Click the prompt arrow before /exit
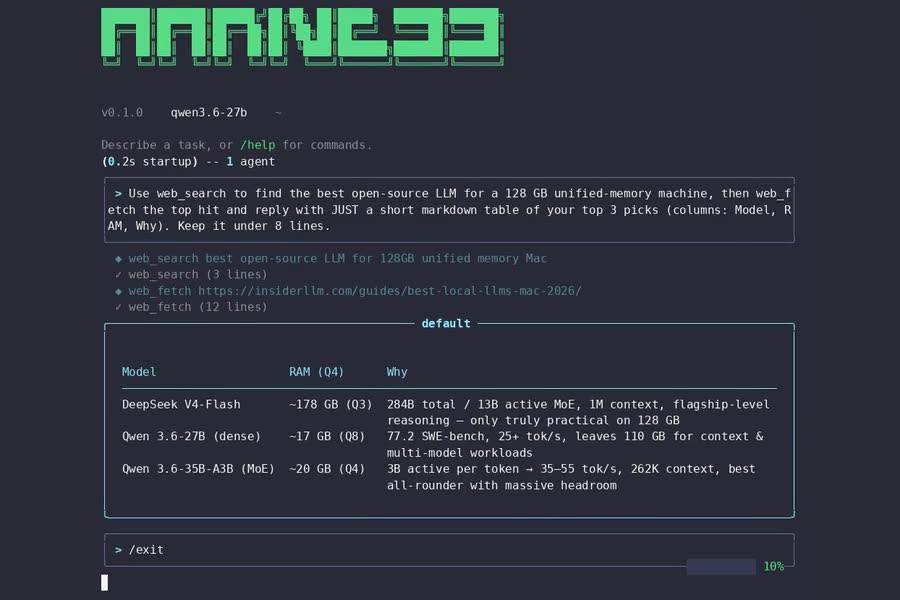Screen dimensions: 900x600 point(118,550)
